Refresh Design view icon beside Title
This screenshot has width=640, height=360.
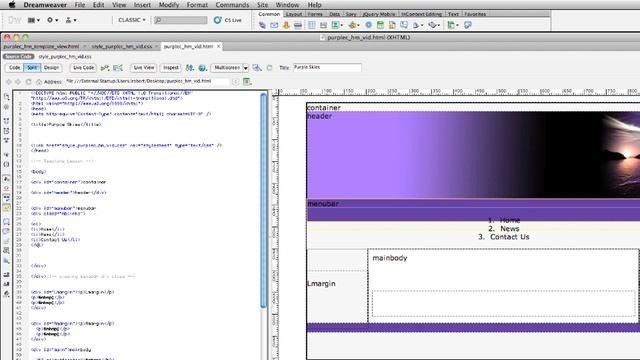pos(269,68)
